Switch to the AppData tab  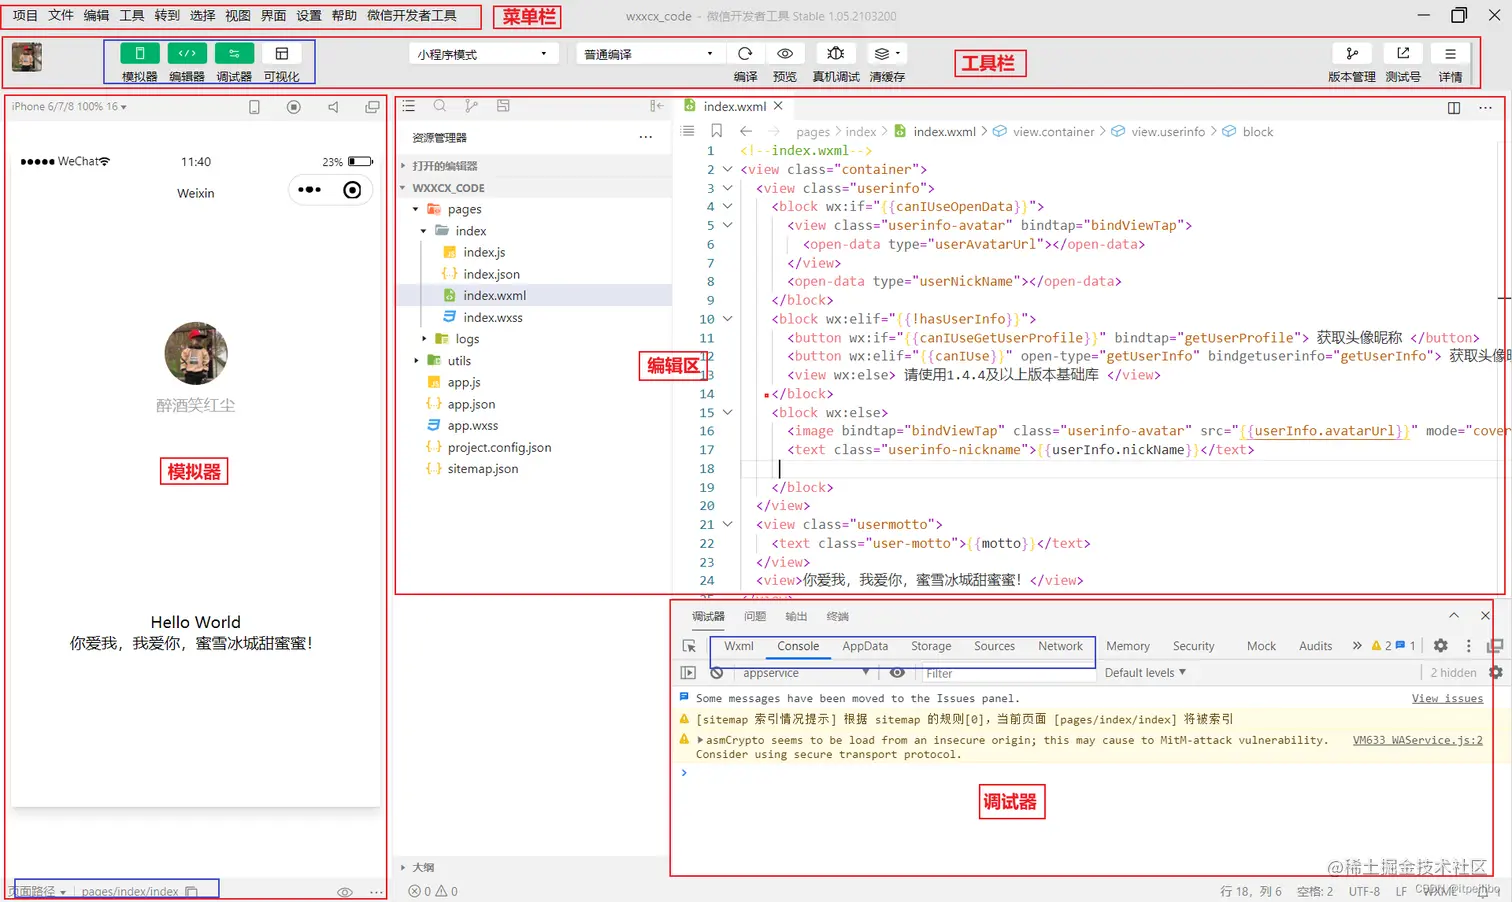click(865, 646)
